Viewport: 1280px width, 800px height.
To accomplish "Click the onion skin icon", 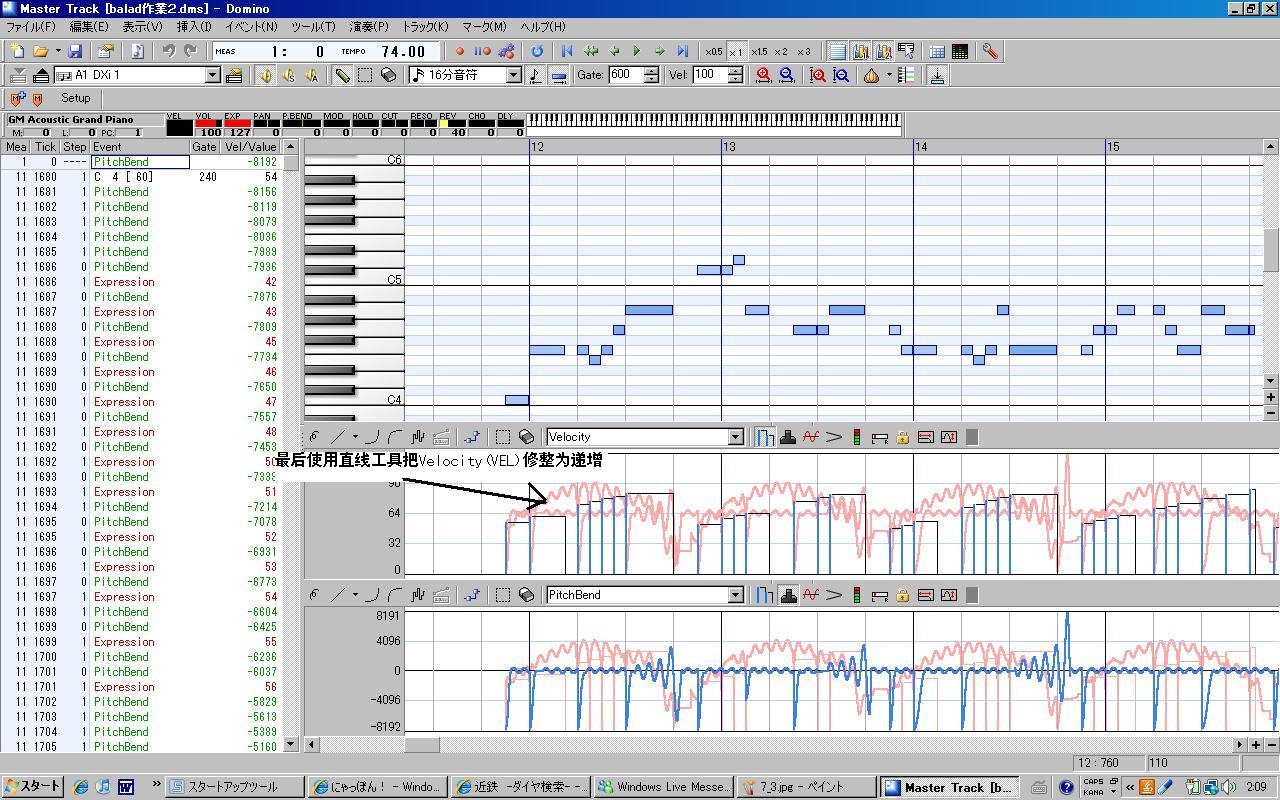I will [x=871, y=75].
